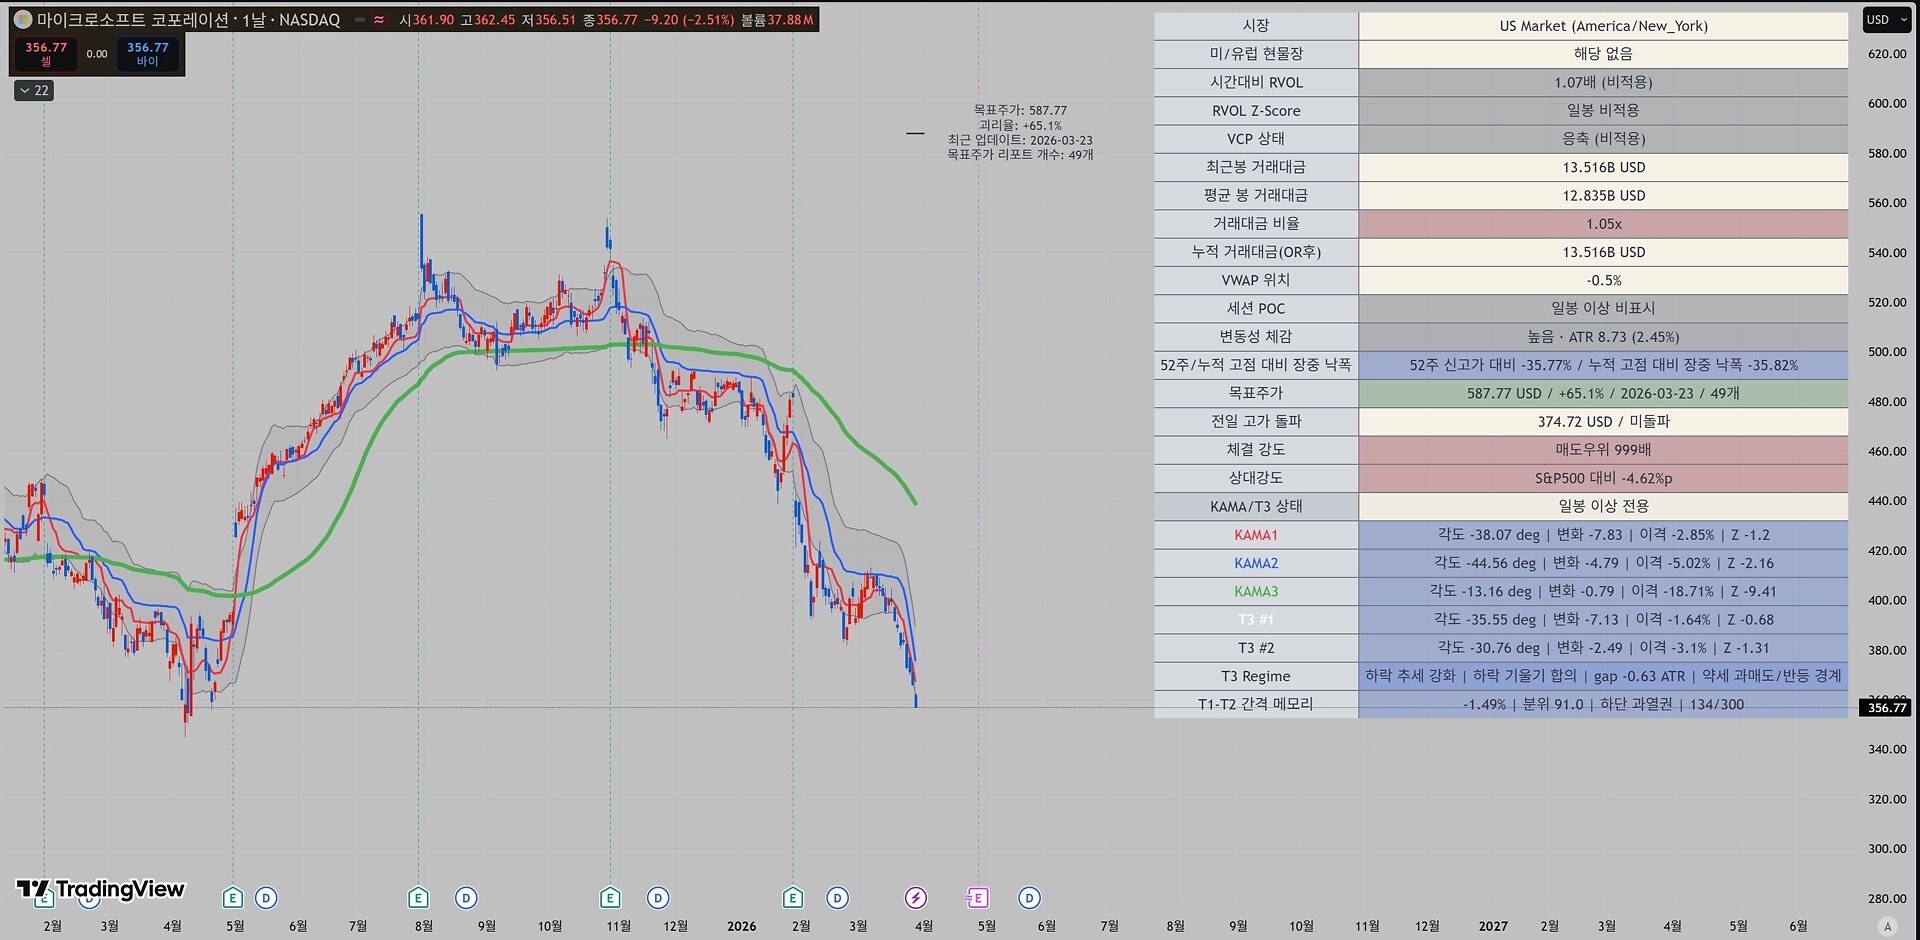Click the dividend D marker near December
The image size is (1920, 940).
coord(658,898)
